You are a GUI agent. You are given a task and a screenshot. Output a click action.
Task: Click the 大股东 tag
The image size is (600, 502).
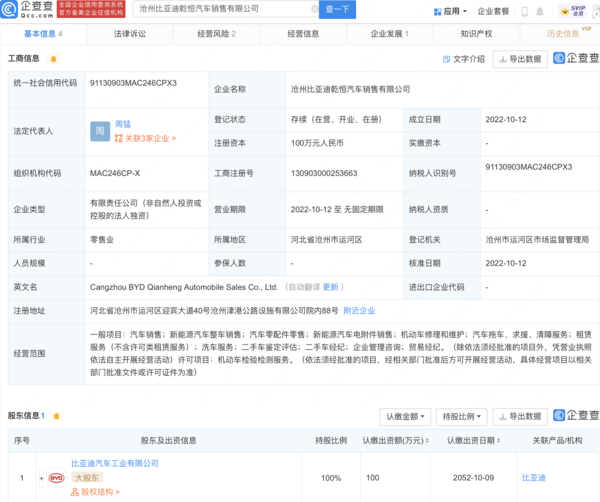click(87, 478)
